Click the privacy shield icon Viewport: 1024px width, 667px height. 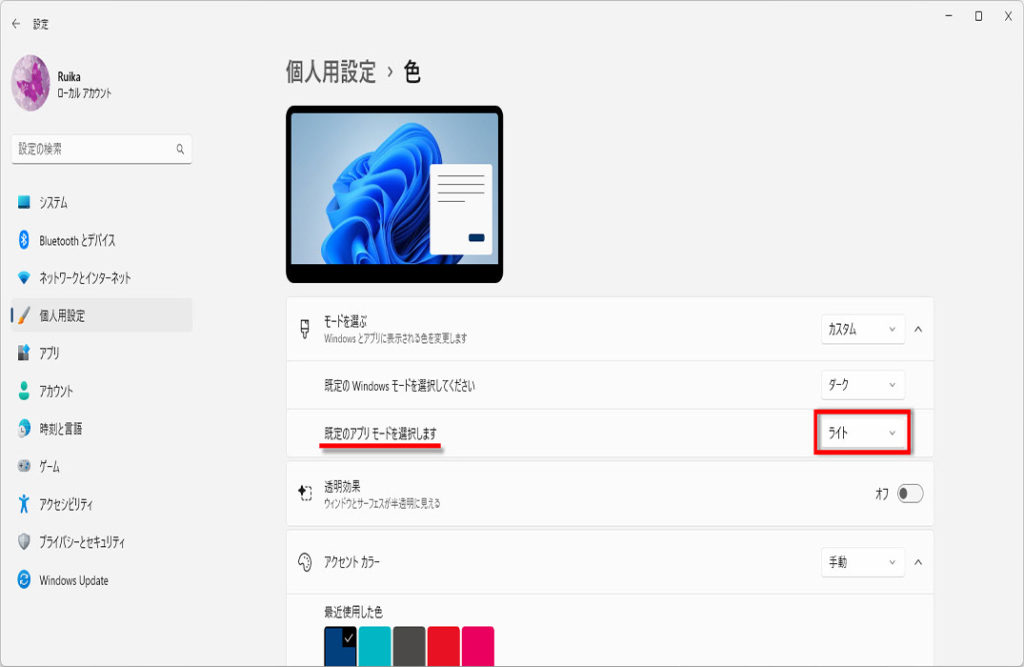(24, 542)
